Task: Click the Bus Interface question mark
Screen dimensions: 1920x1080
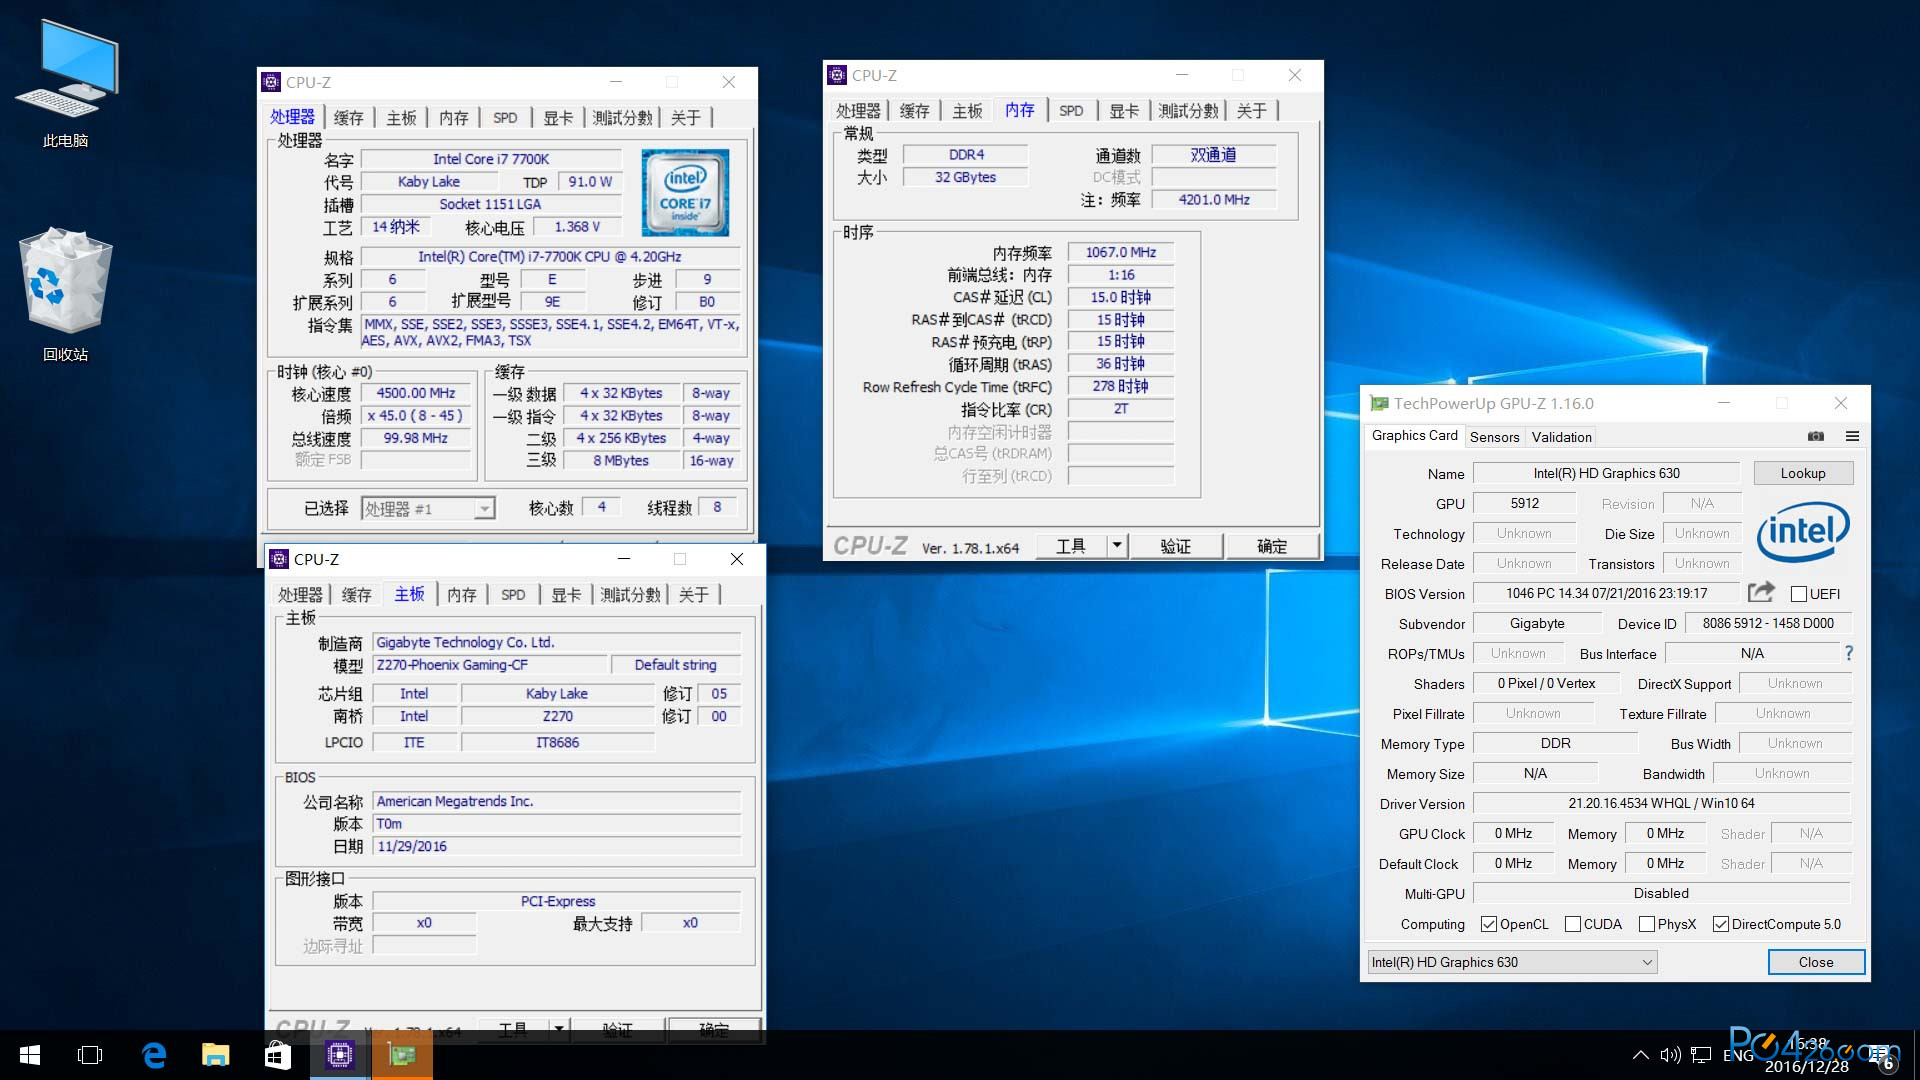Action: [x=1849, y=653]
